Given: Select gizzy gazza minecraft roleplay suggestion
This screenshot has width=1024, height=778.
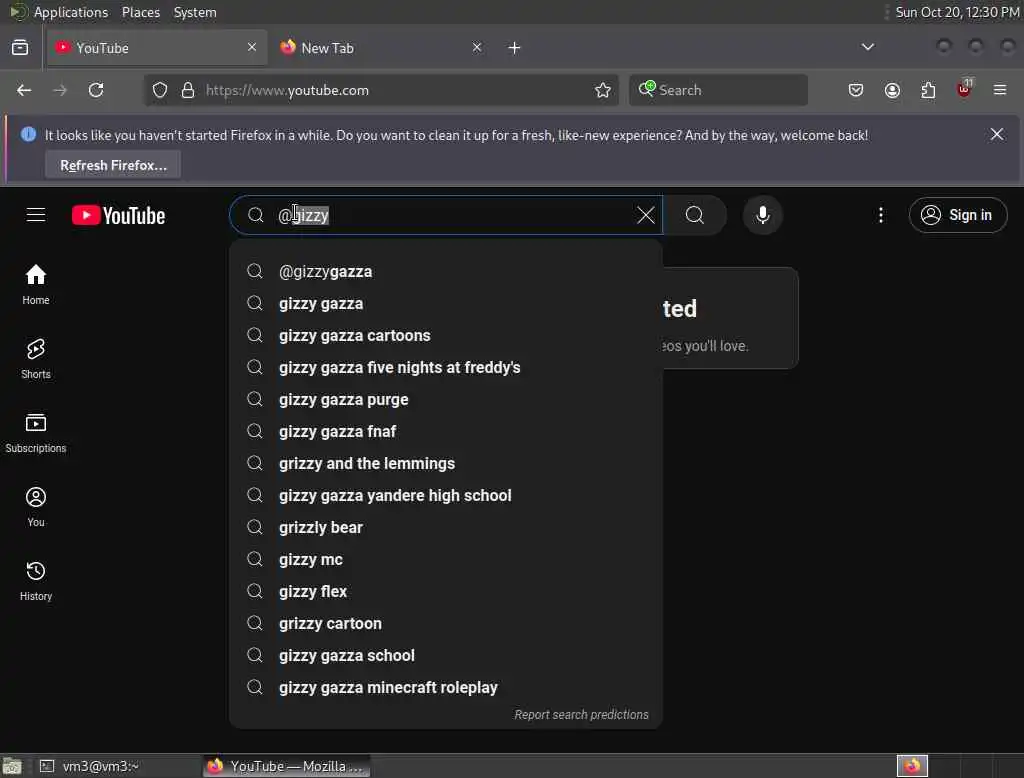Looking at the screenshot, I should 446,688.
